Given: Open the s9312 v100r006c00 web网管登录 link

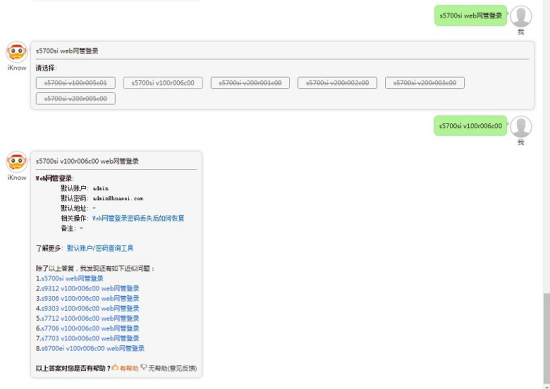Looking at the screenshot, I should coord(87,288).
